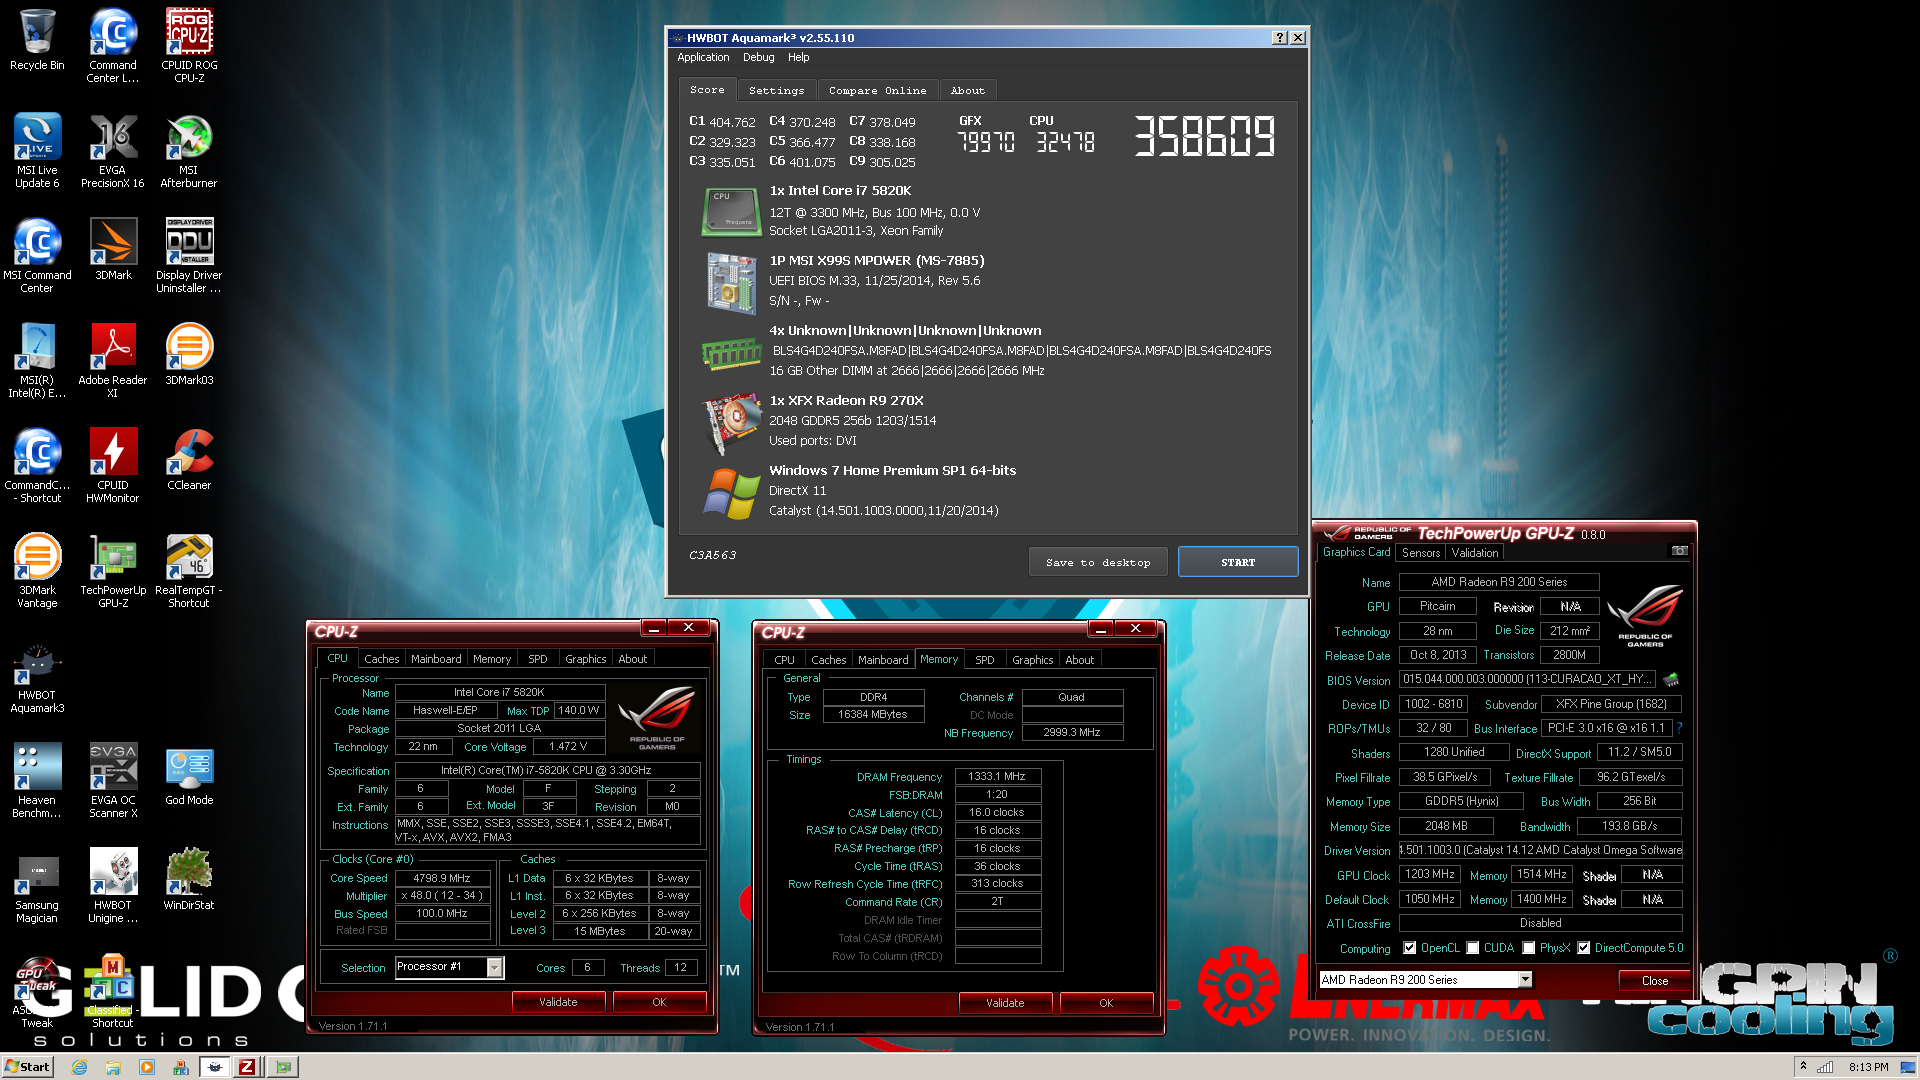Viewport: 1920px width, 1080px height.
Task: Open Caches tab in left CPU-Z window
Action: pos(381,659)
